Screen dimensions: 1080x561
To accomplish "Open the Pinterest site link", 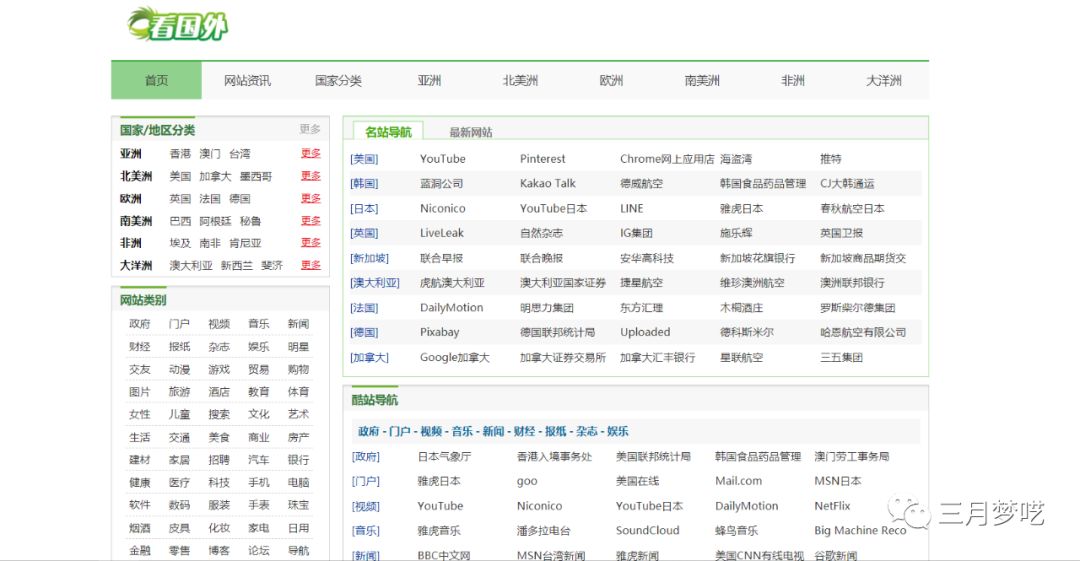I will point(542,159).
